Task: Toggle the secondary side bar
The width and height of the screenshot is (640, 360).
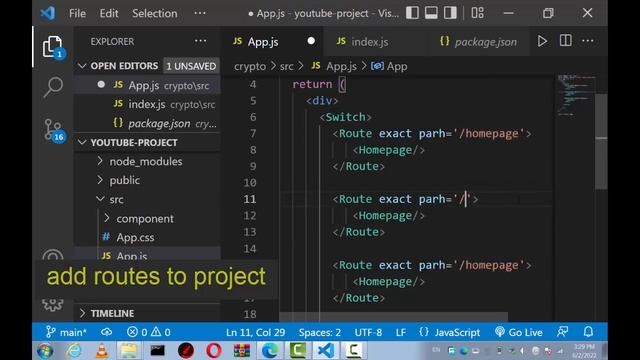Action: click(450, 13)
